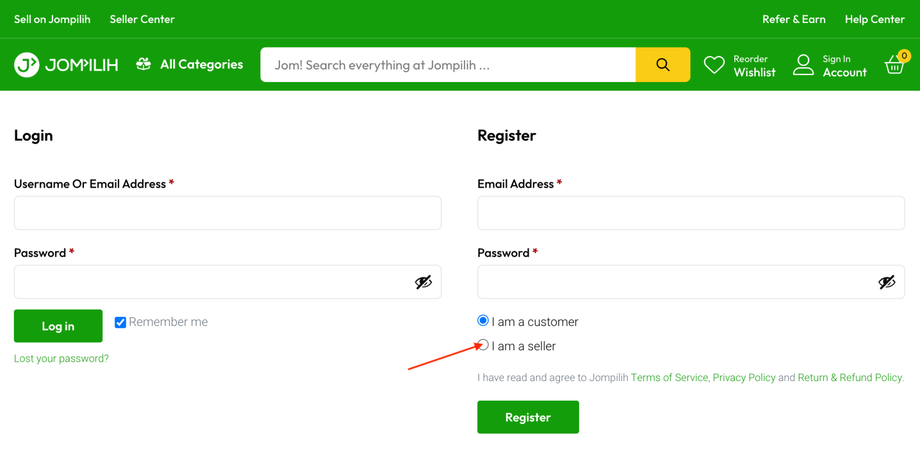Click the Sign In account person icon

click(x=803, y=65)
